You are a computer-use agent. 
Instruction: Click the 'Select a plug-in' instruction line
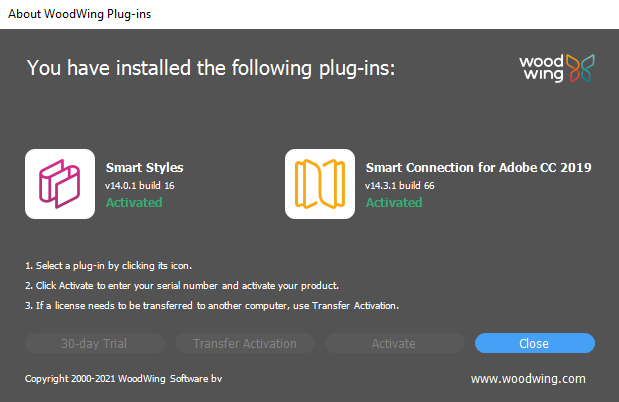107,266
